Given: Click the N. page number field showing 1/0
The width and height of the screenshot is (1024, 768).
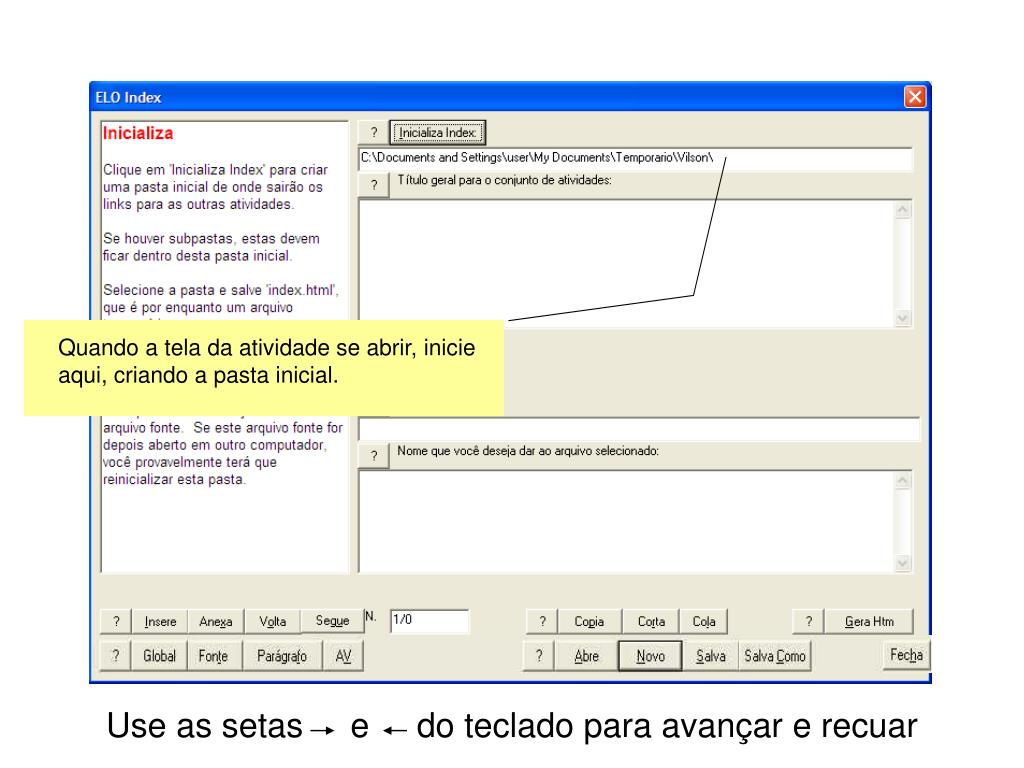Looking at the screenshot, I should (430, 620).
